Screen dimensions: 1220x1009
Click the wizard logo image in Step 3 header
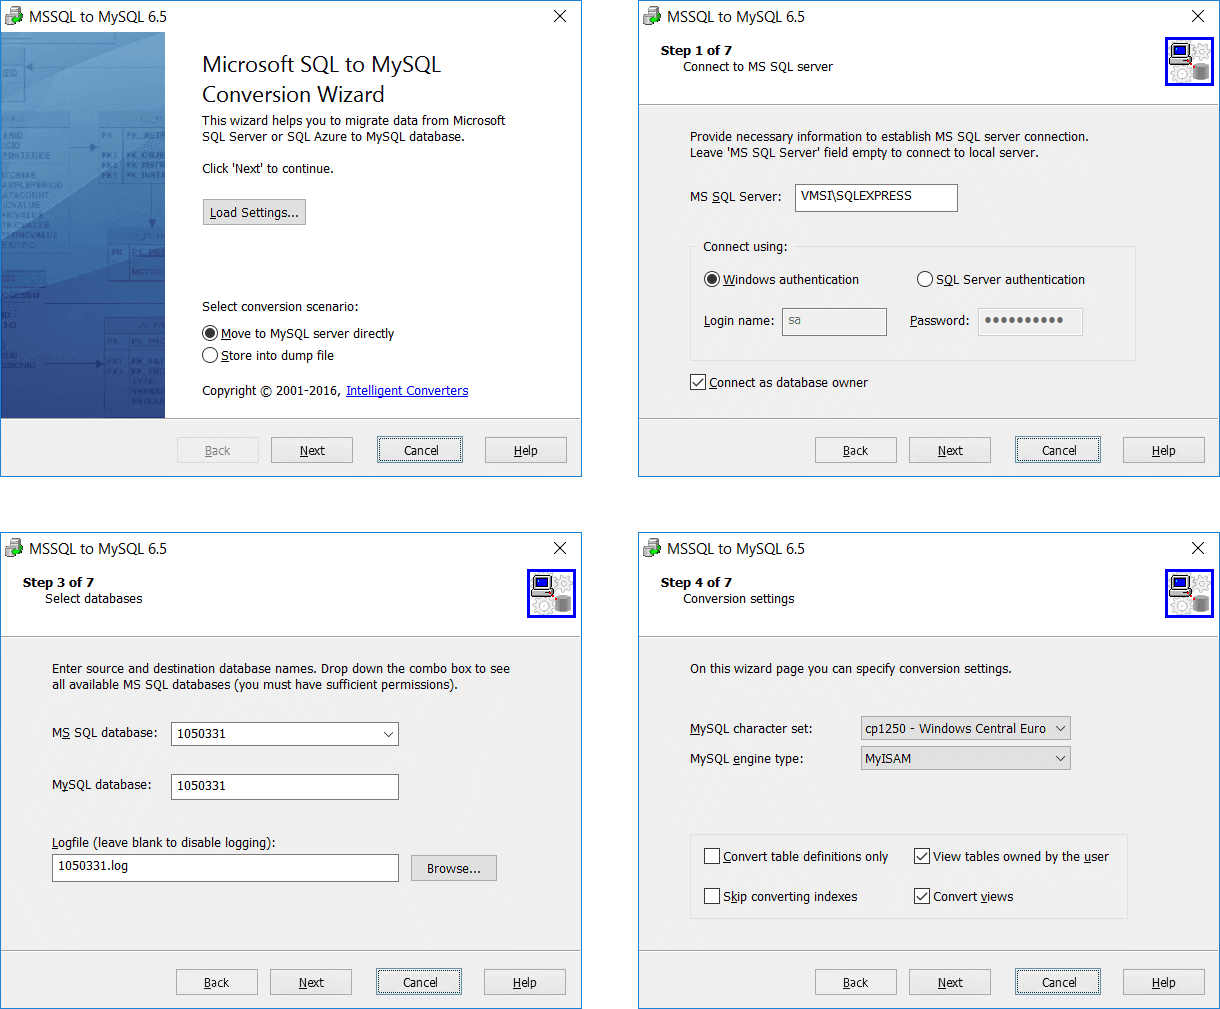tap(551, 594)
